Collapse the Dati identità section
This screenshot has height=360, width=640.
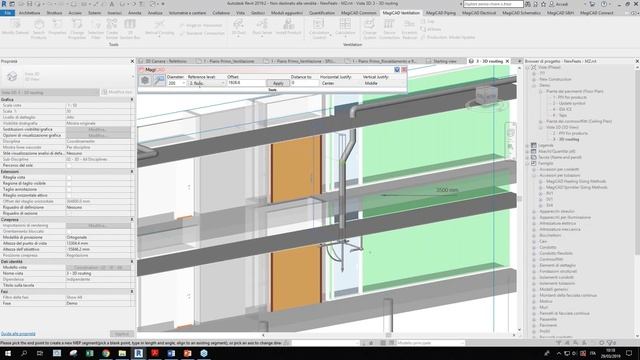(132, 261)
